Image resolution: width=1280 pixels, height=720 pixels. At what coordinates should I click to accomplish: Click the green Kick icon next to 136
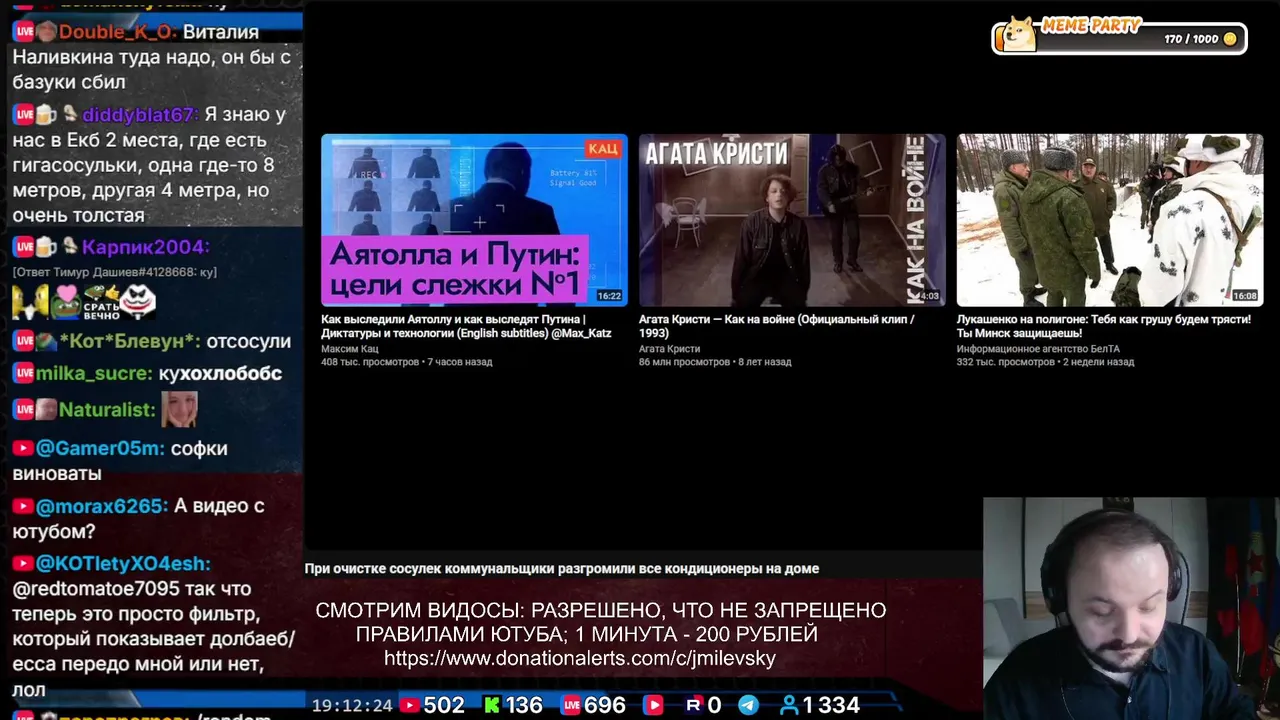pos(492,706)
